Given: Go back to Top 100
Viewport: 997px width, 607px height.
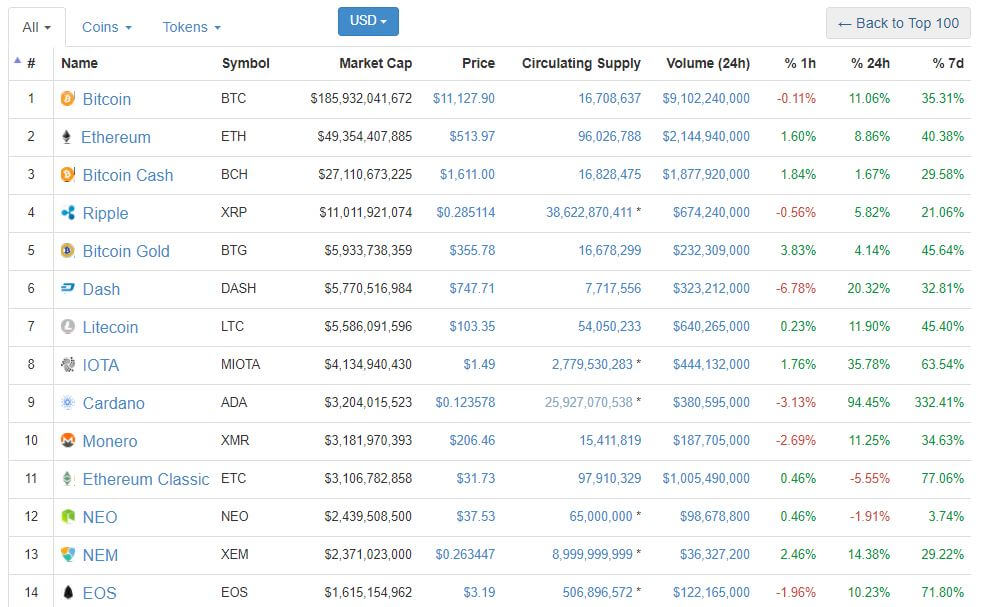Looking at the screenshot, I should 898,24.
